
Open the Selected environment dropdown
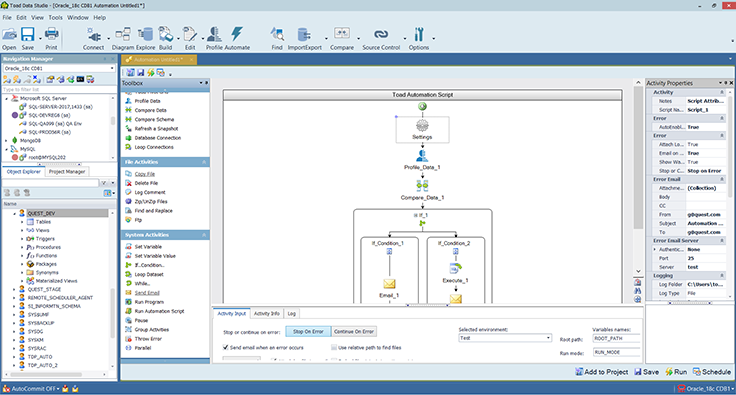[548, 338]
